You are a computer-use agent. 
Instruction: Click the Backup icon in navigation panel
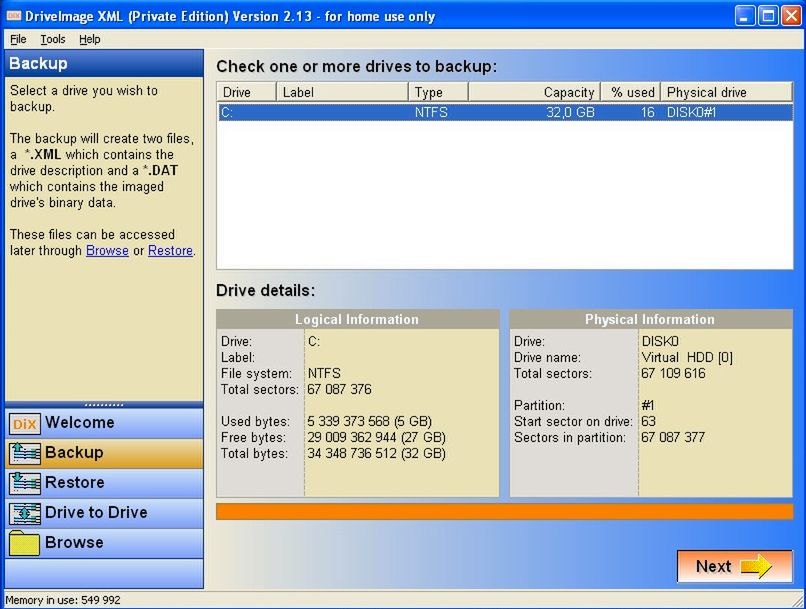pos(24,453)
